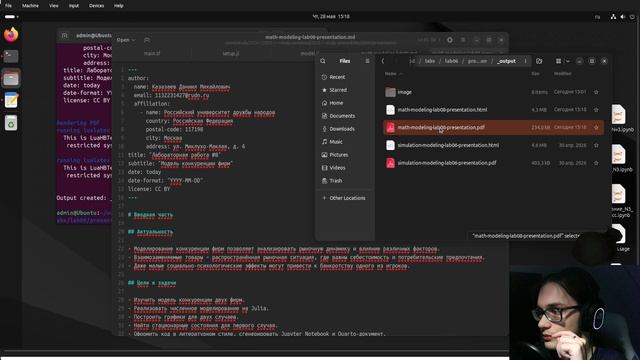
Task: Select the image folder
Action: (493, 92)
